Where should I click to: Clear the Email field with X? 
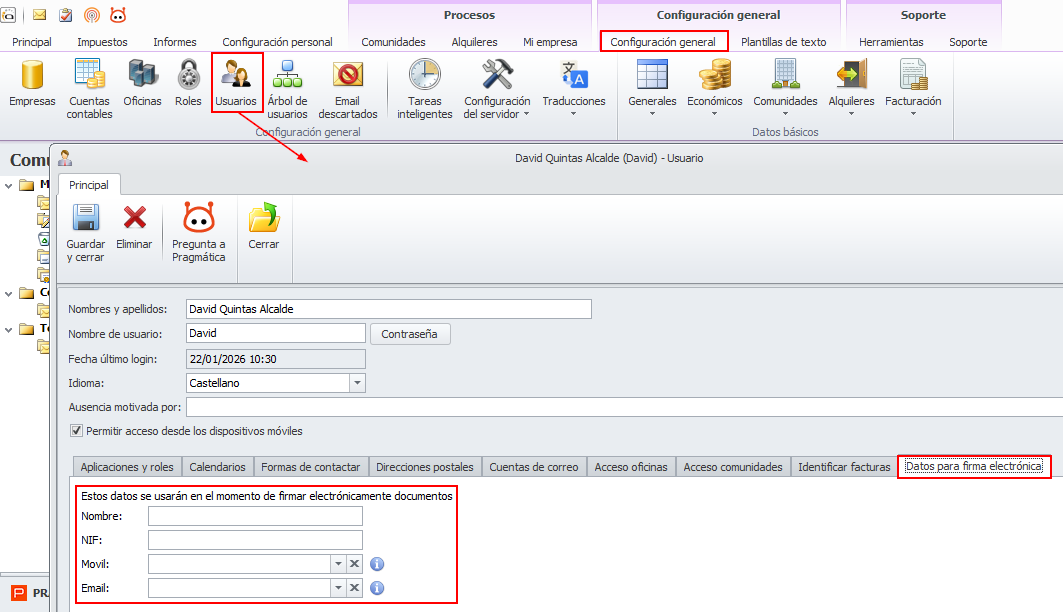[354, 588]
